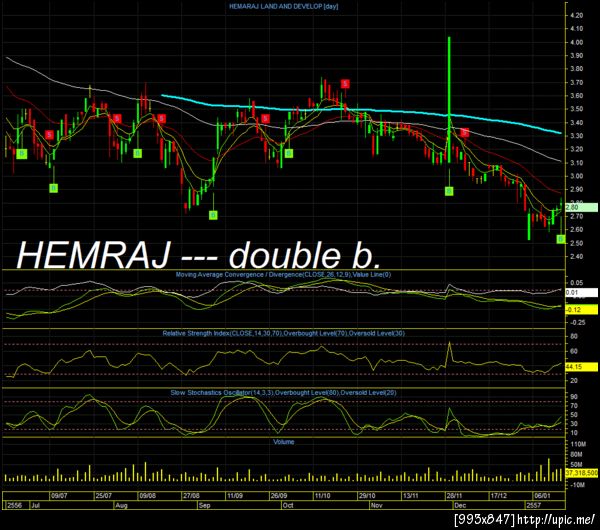Click the 110M volume axis label
Image resolution: width=600 pixels, height=530 pixels.
578,444
